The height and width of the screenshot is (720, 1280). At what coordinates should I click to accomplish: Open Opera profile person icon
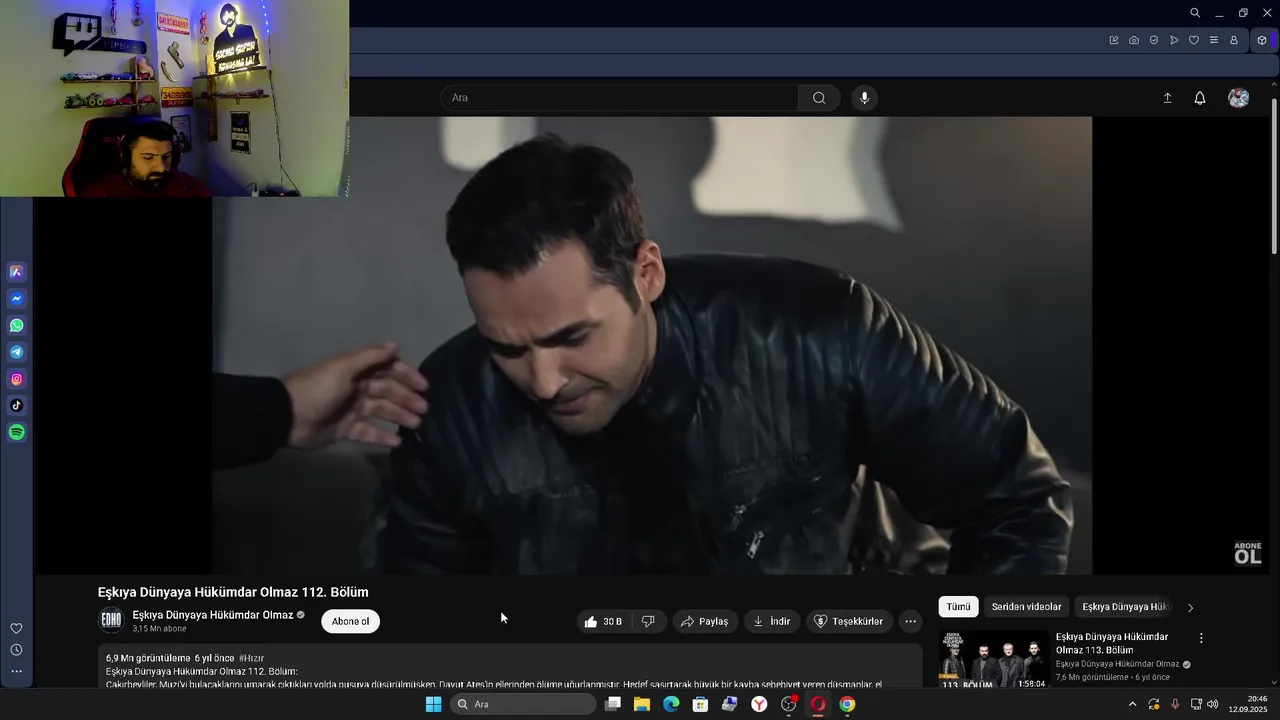pyautogui.click(x=1234, y=40)
